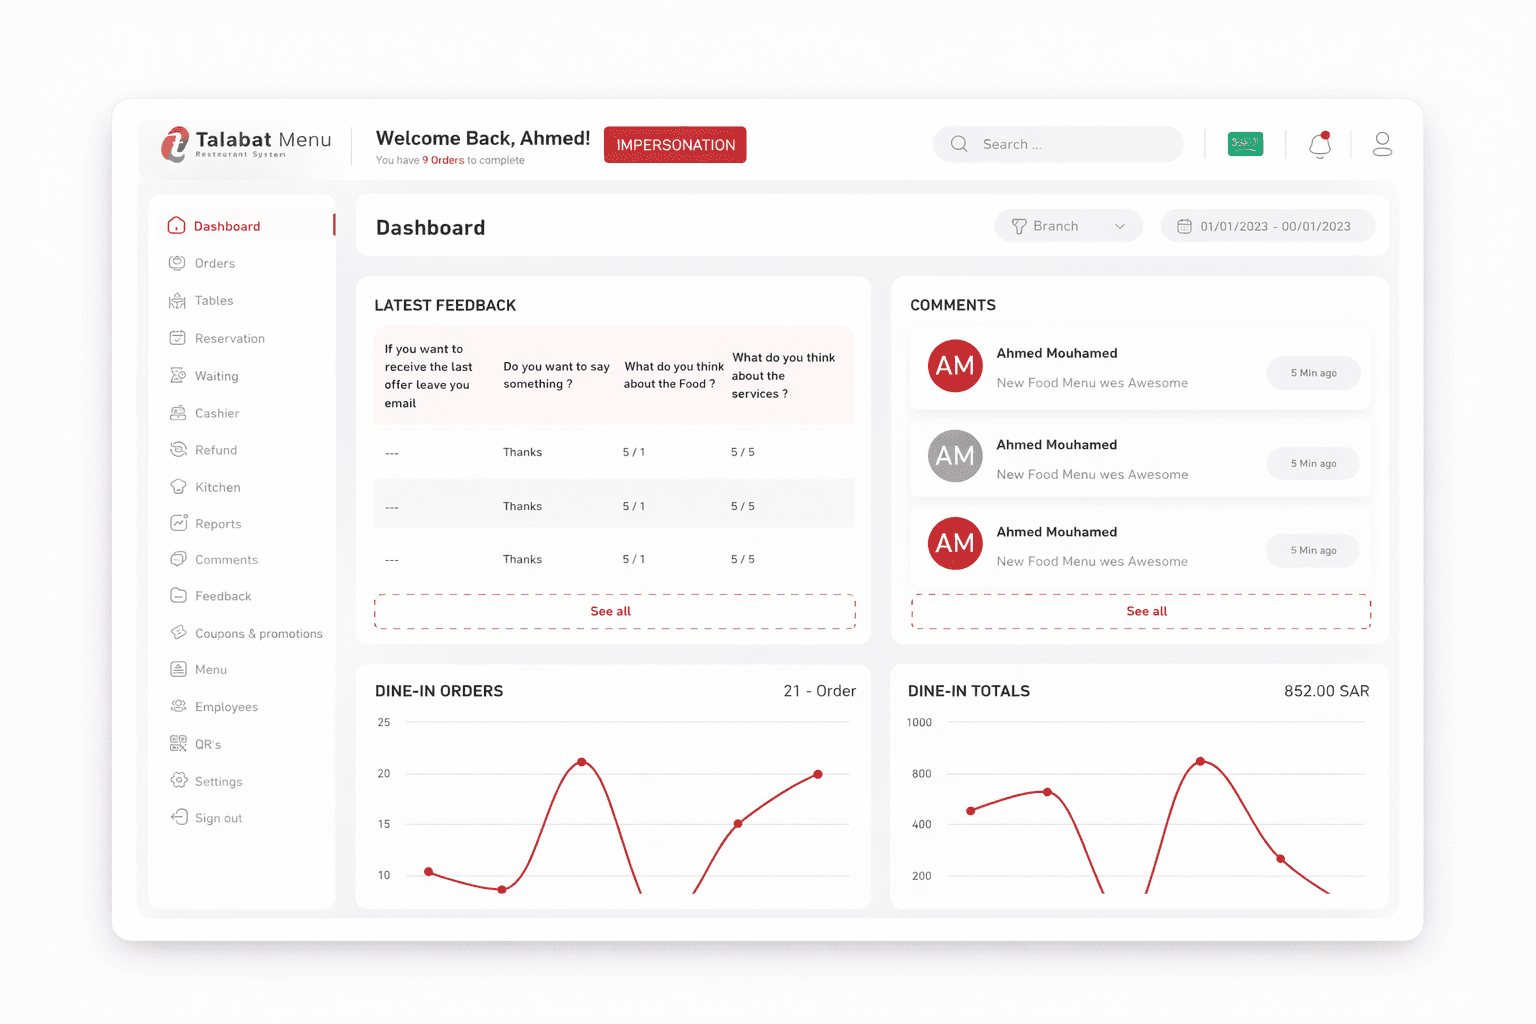This screenshot has width=1536, height=1024.
Task: Select the QR's sidebar icon
Action: point(179,743)
